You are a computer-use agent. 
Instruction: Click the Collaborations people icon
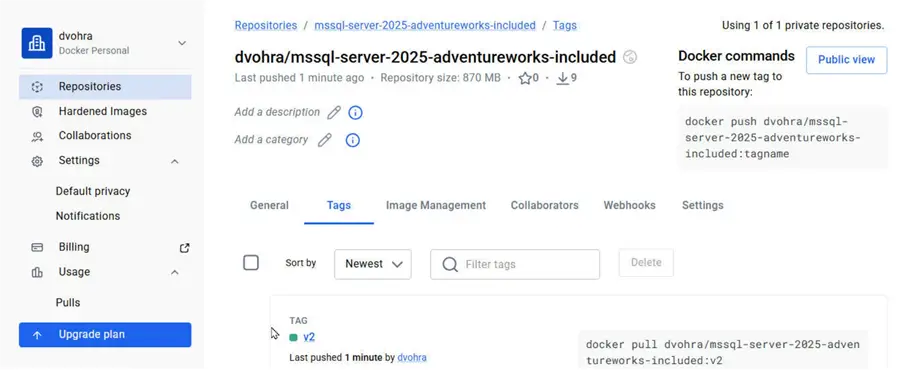[37, 136]
